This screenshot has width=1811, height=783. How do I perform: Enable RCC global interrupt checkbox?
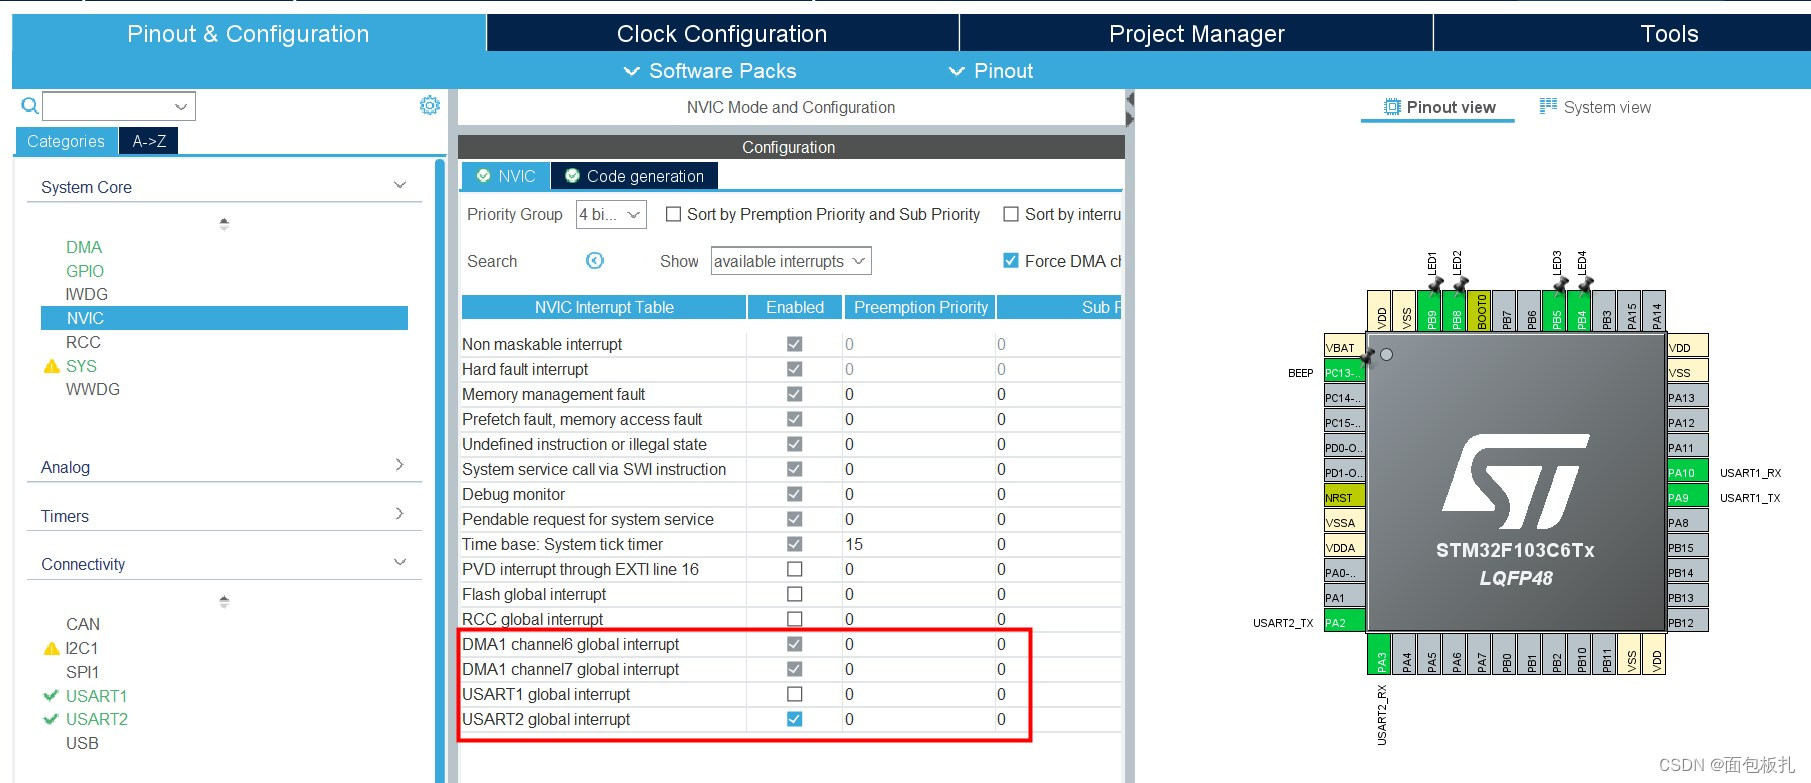(794, 619)
